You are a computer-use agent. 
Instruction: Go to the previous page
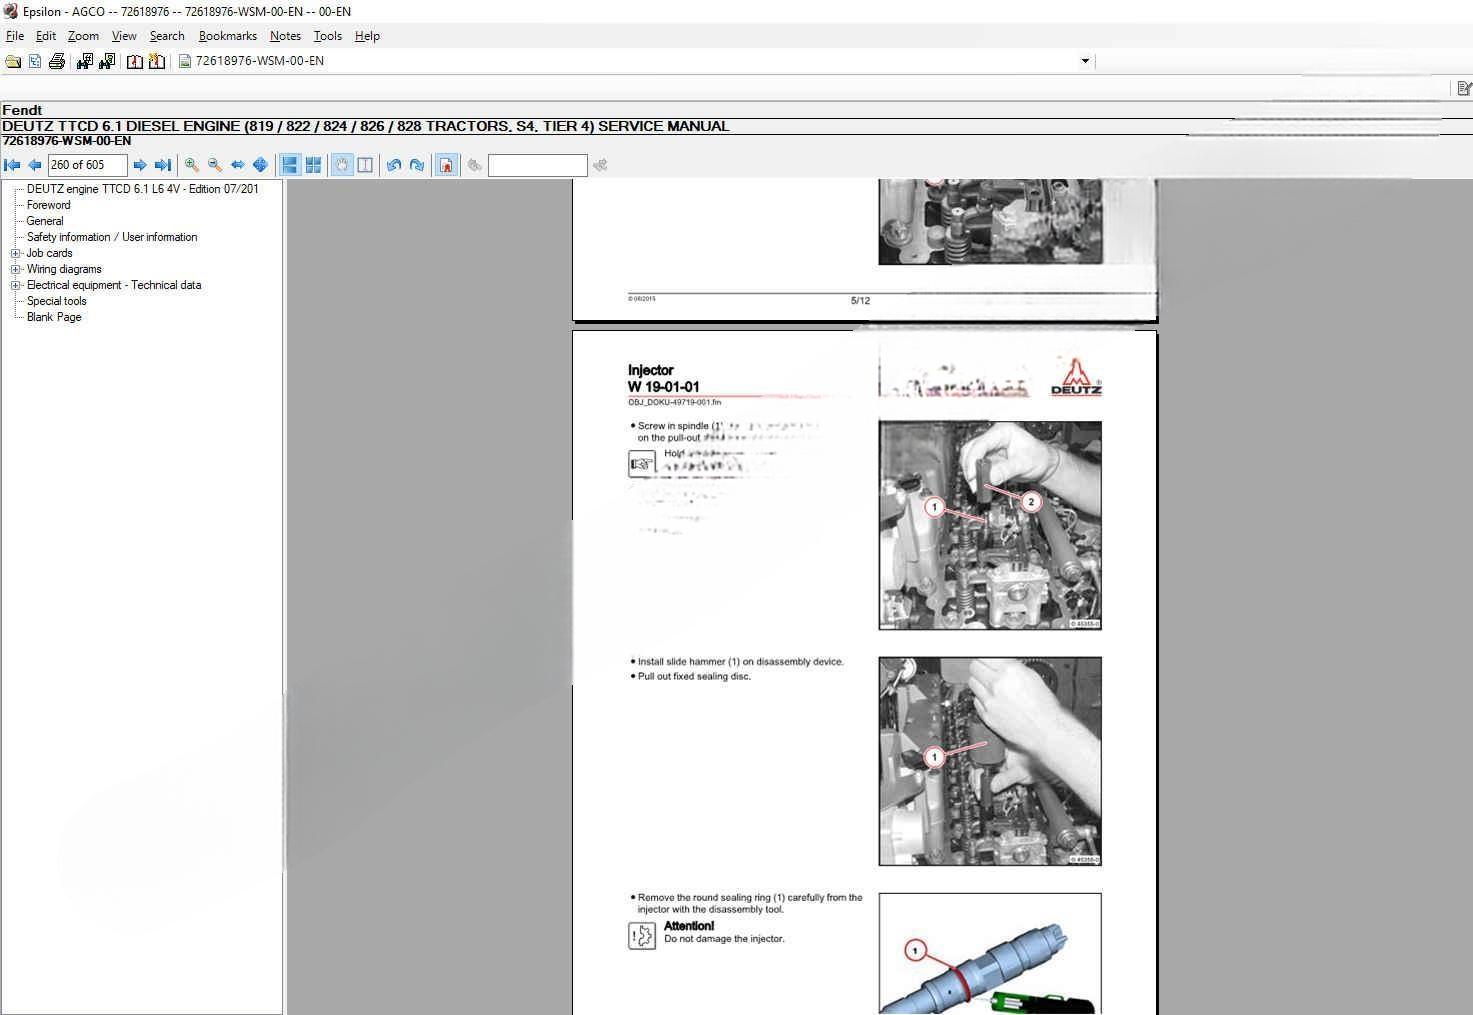pyautogui.click(x=35, y=165)
